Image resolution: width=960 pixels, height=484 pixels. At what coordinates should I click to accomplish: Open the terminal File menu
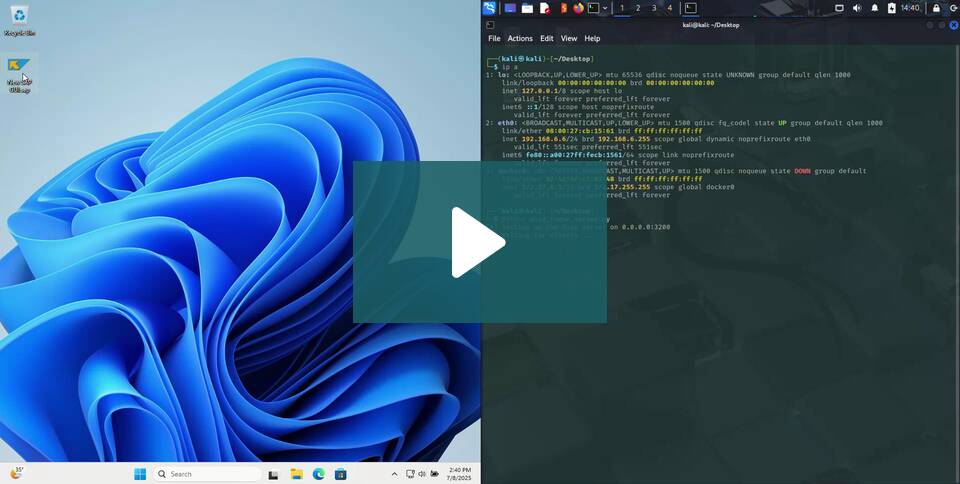tap(494, 38)
